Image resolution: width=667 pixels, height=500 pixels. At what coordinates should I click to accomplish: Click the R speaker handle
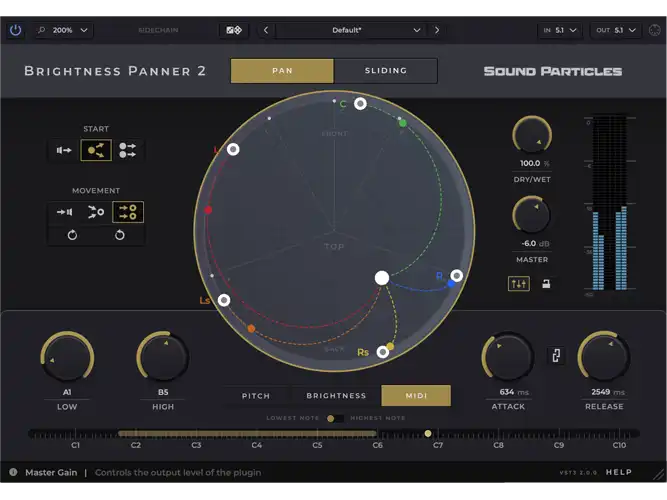456,276
